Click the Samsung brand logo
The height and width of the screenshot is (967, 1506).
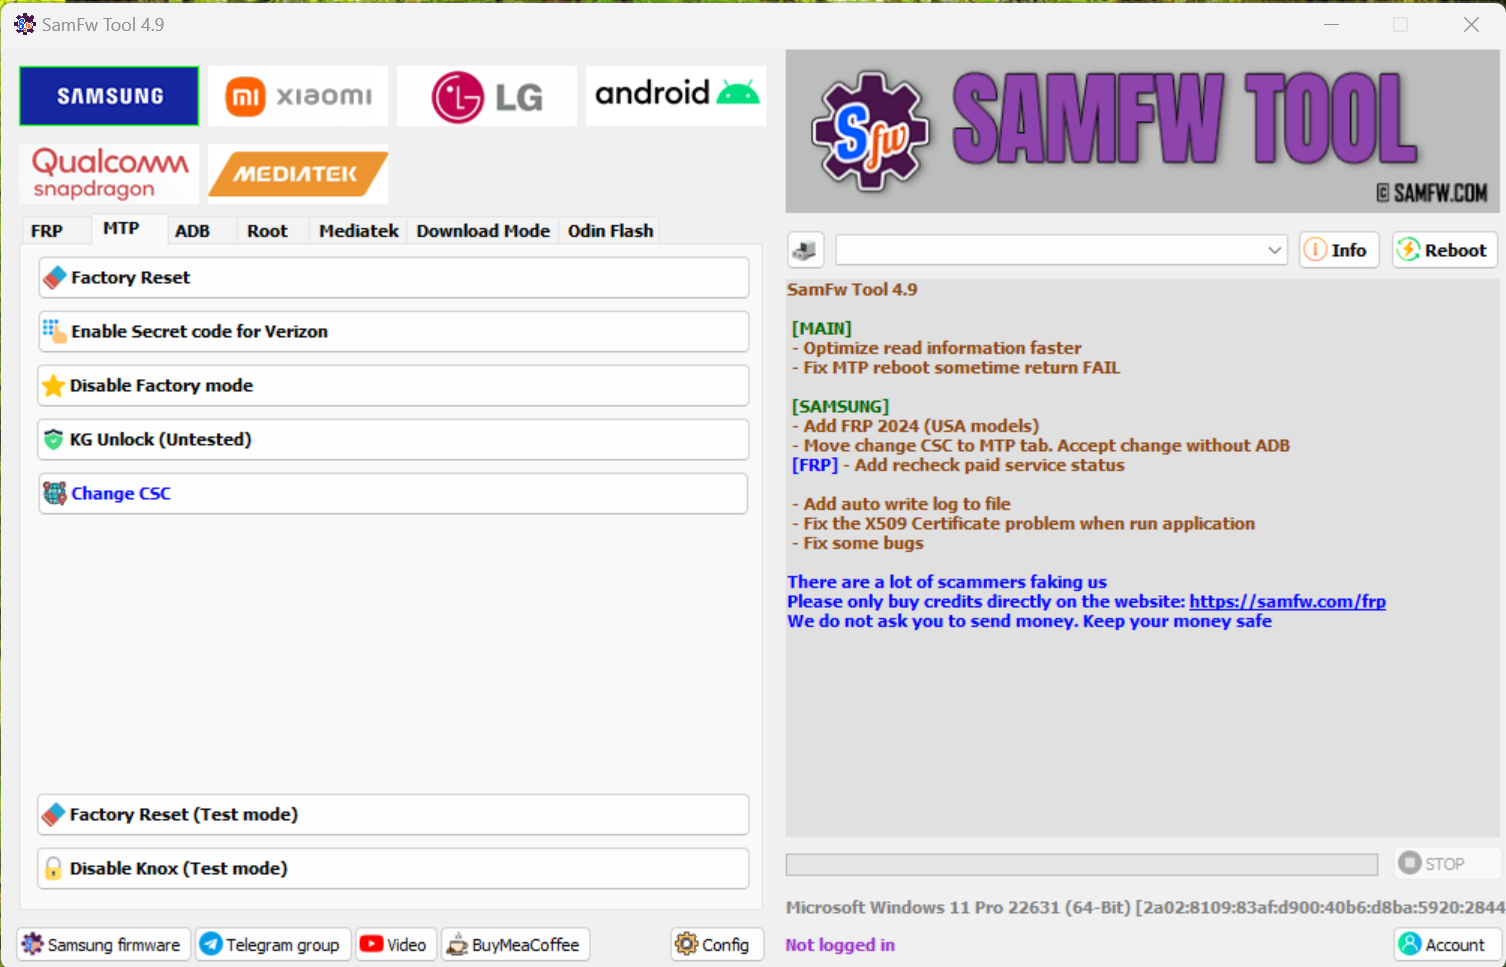click(109, 96)
